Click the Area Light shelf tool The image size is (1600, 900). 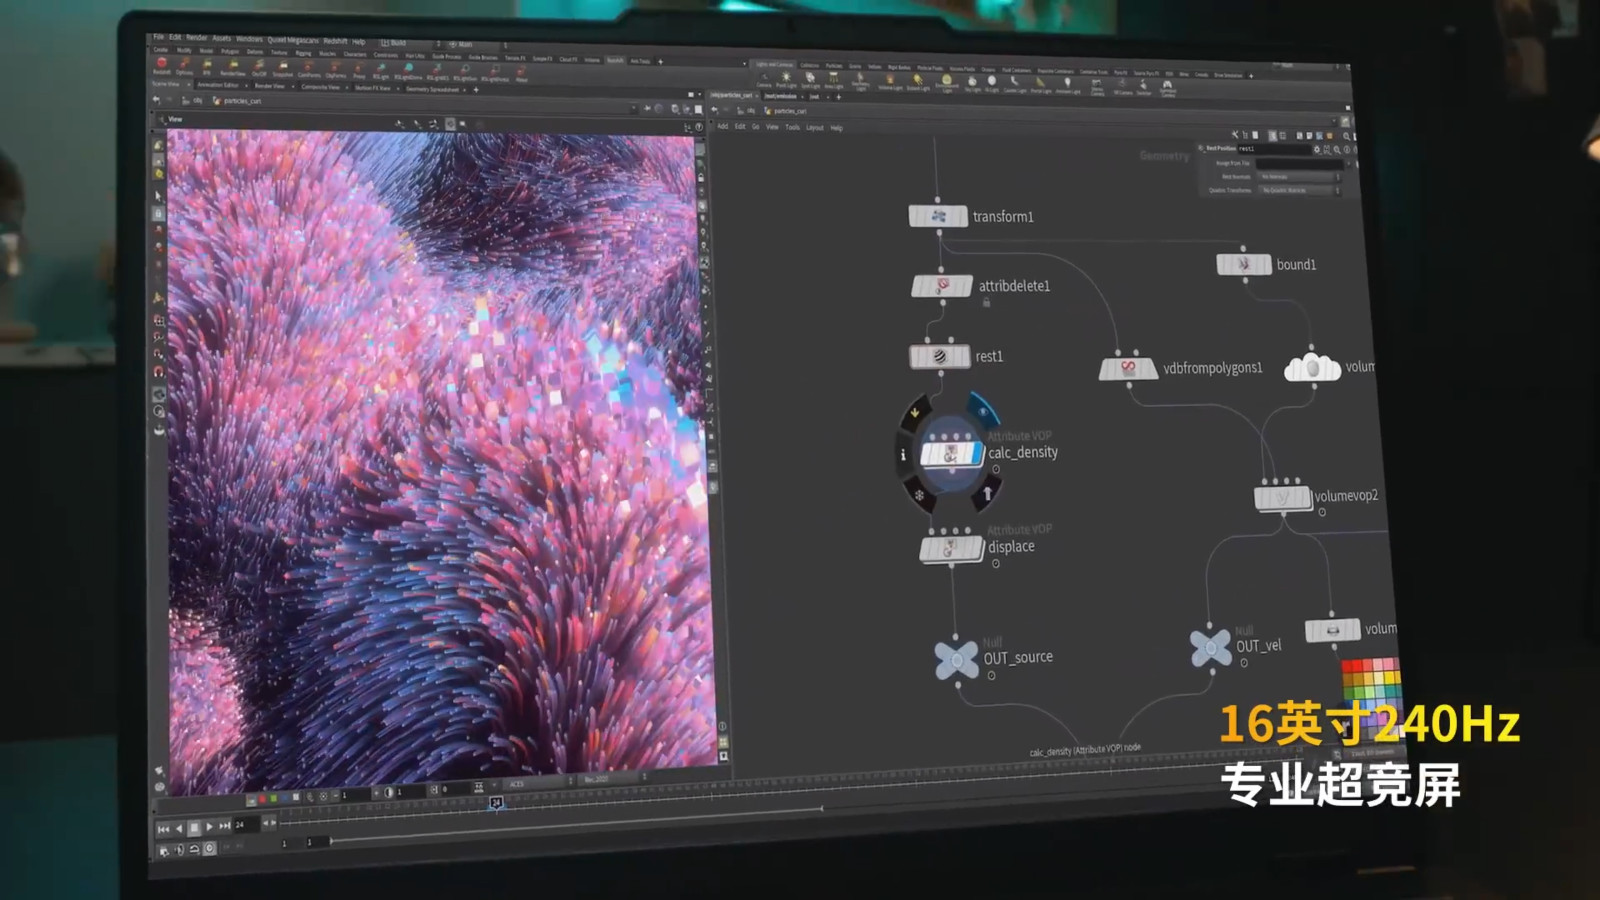833,80
